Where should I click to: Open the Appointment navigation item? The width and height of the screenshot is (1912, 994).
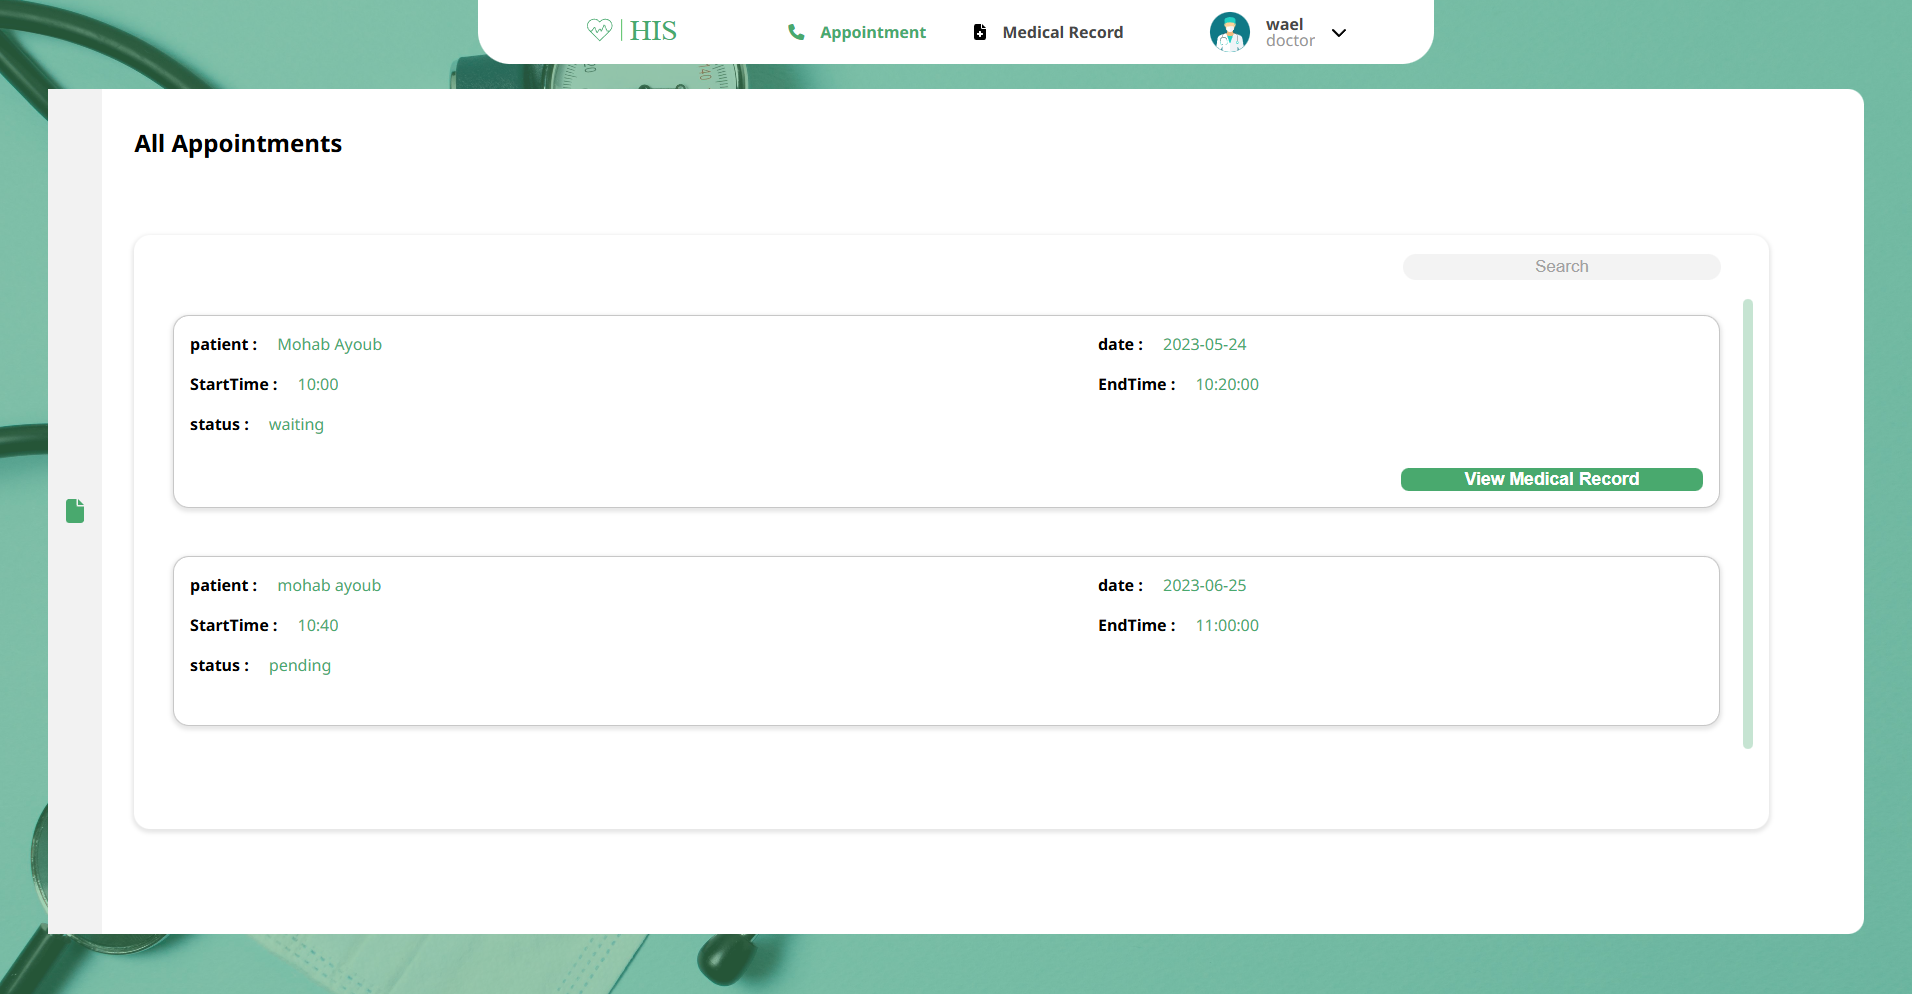871,31
